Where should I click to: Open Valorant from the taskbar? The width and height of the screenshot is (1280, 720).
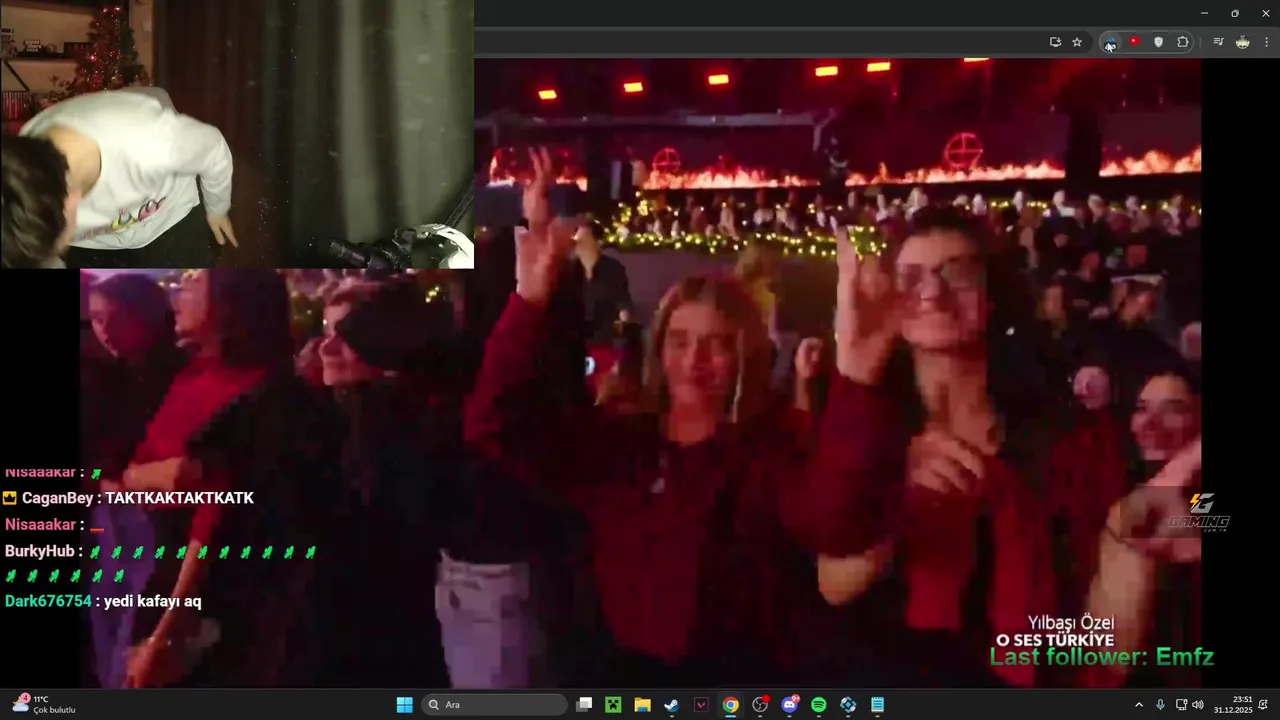tap(701, 705)
